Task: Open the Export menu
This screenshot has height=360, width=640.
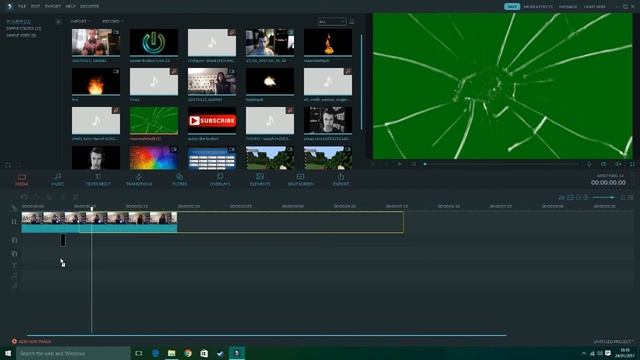Action: click(x=53, y=7)
